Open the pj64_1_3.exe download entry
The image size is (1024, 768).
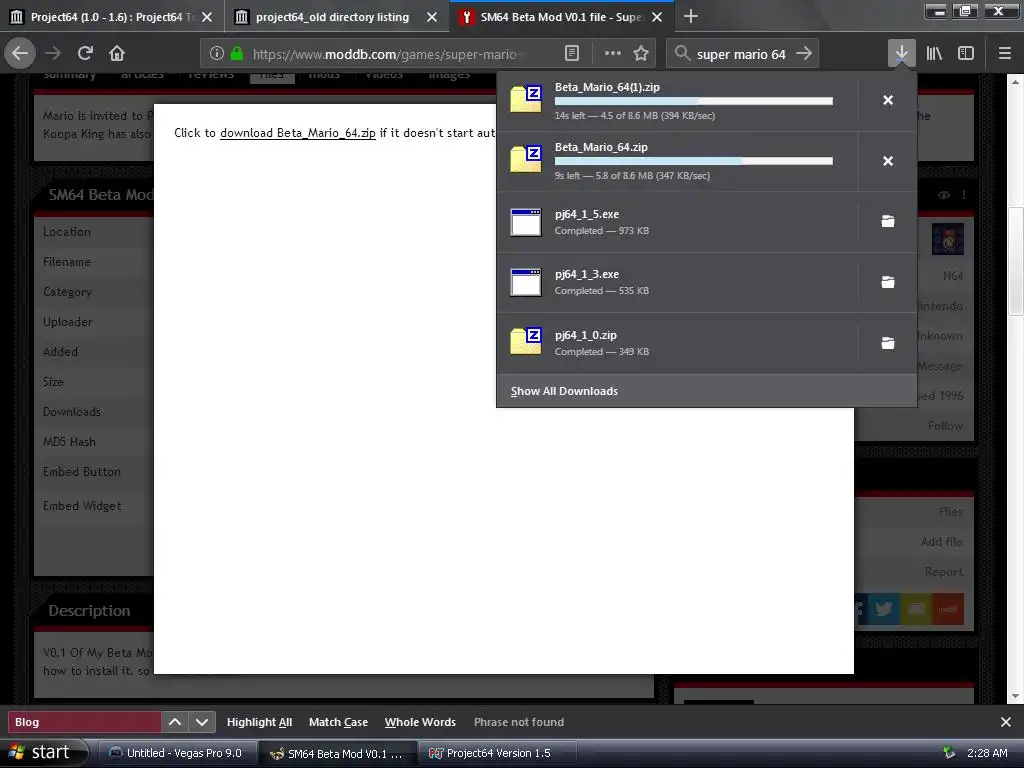678,283
